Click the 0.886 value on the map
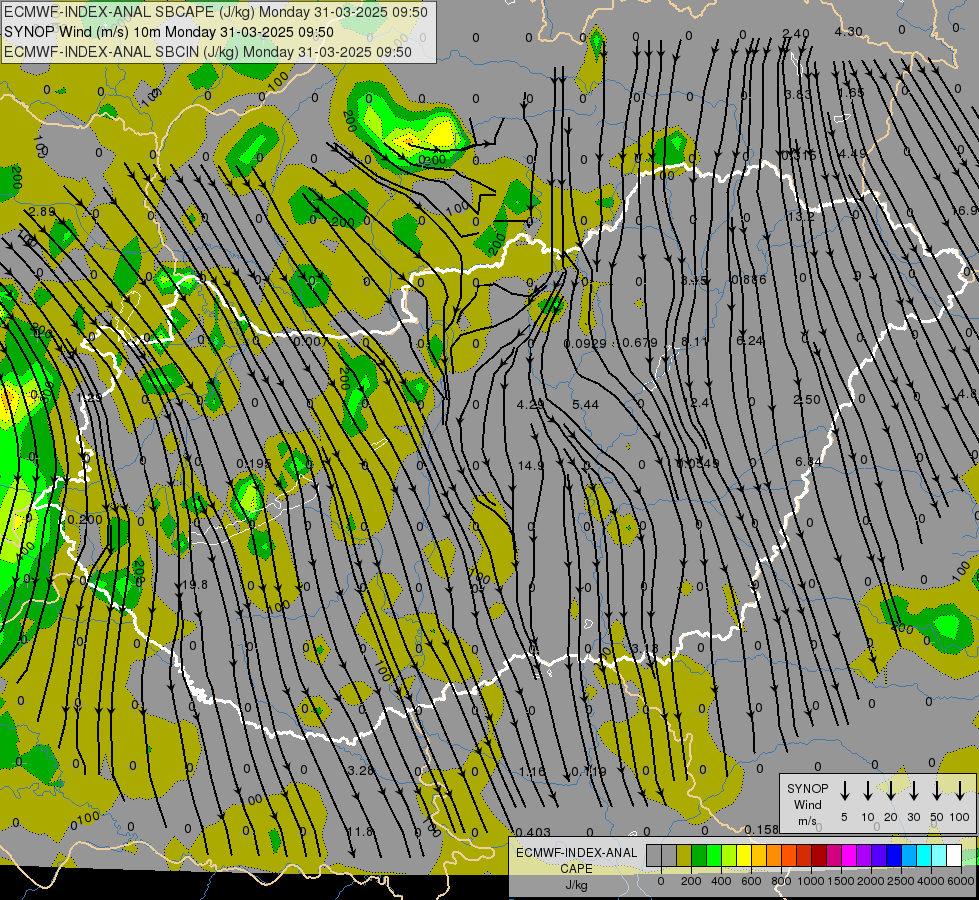979x900 pixels. (x=749, y=280)
